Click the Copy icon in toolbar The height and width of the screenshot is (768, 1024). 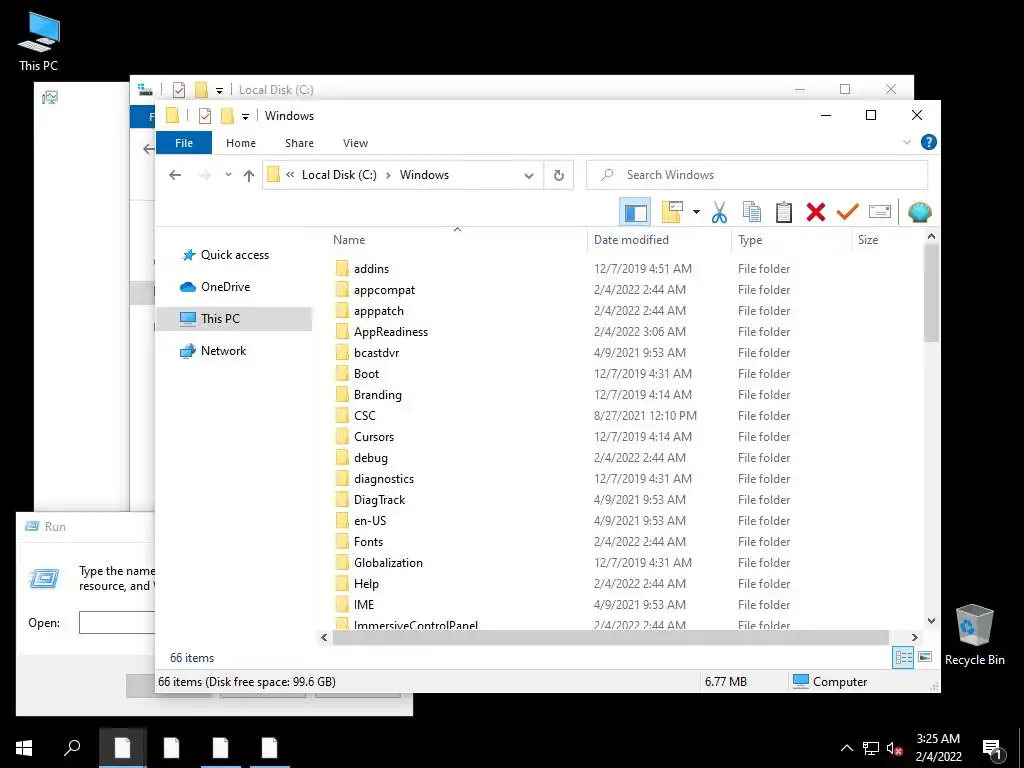tap(751, 212)
